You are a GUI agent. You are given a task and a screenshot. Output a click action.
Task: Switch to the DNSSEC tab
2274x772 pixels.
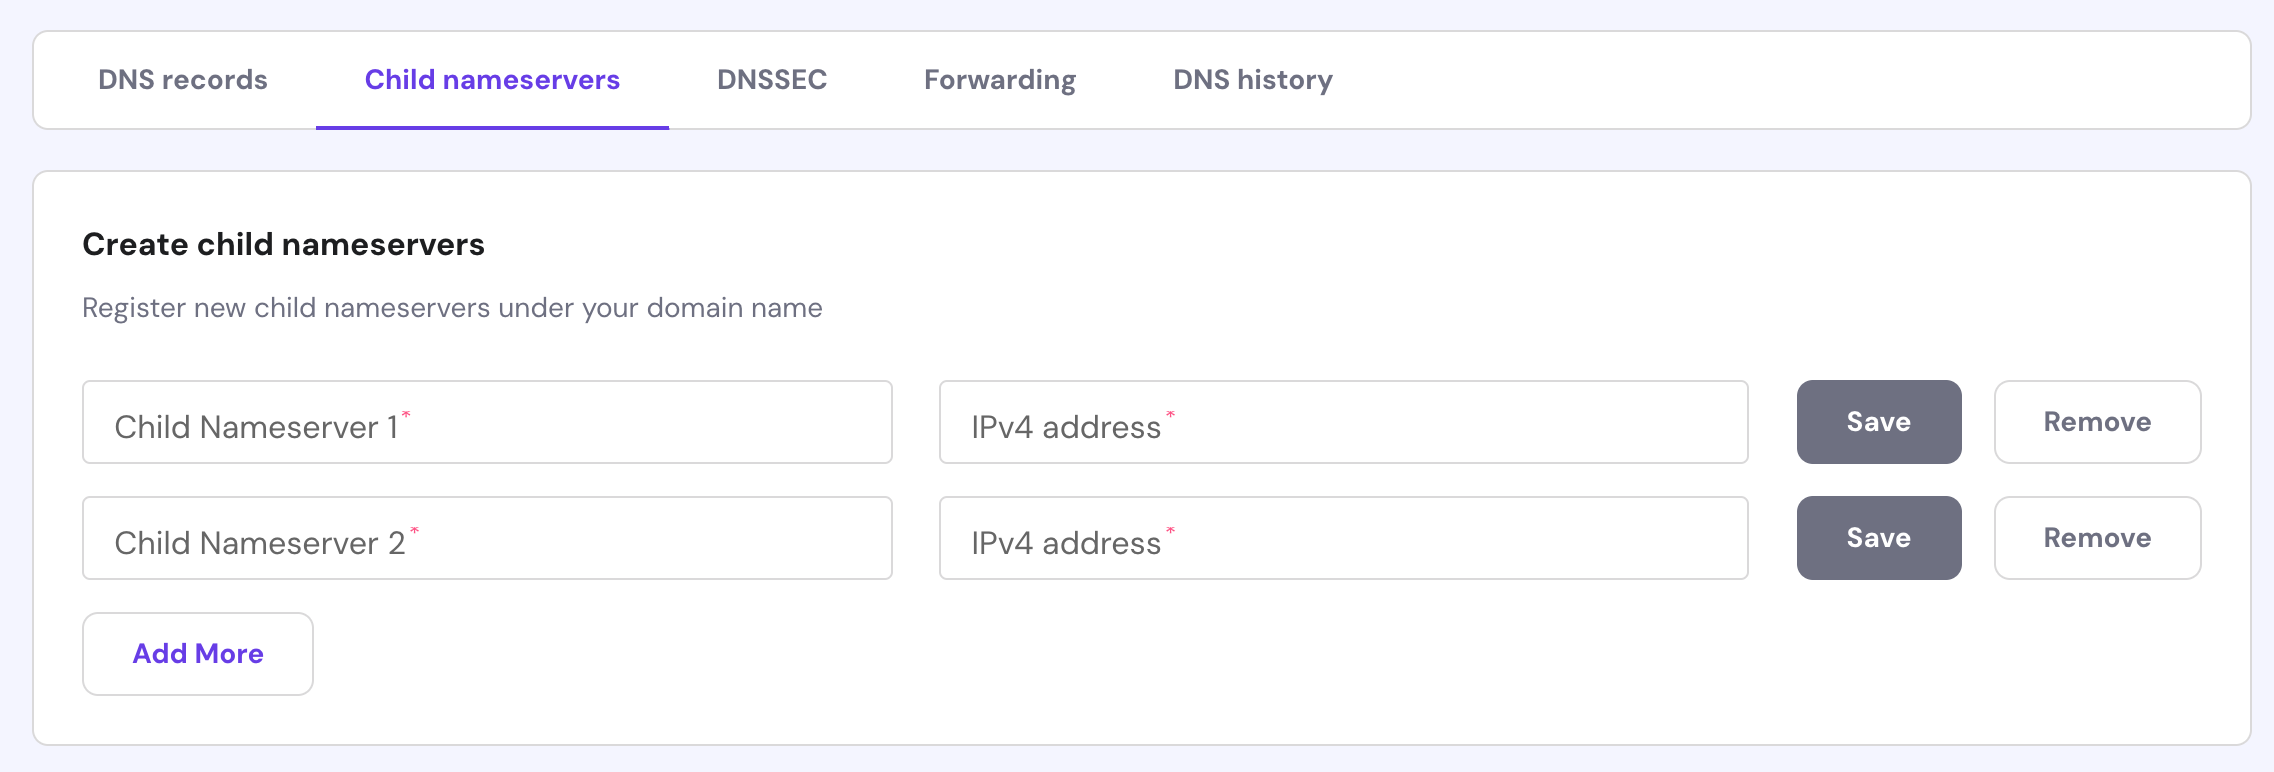coord(772,80)
